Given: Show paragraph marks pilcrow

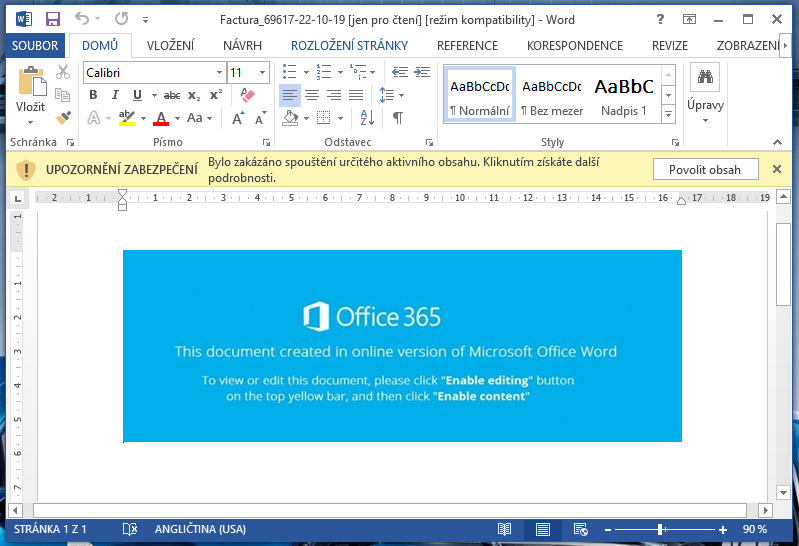Looking at the screenshot, I should tap(398, 118).
